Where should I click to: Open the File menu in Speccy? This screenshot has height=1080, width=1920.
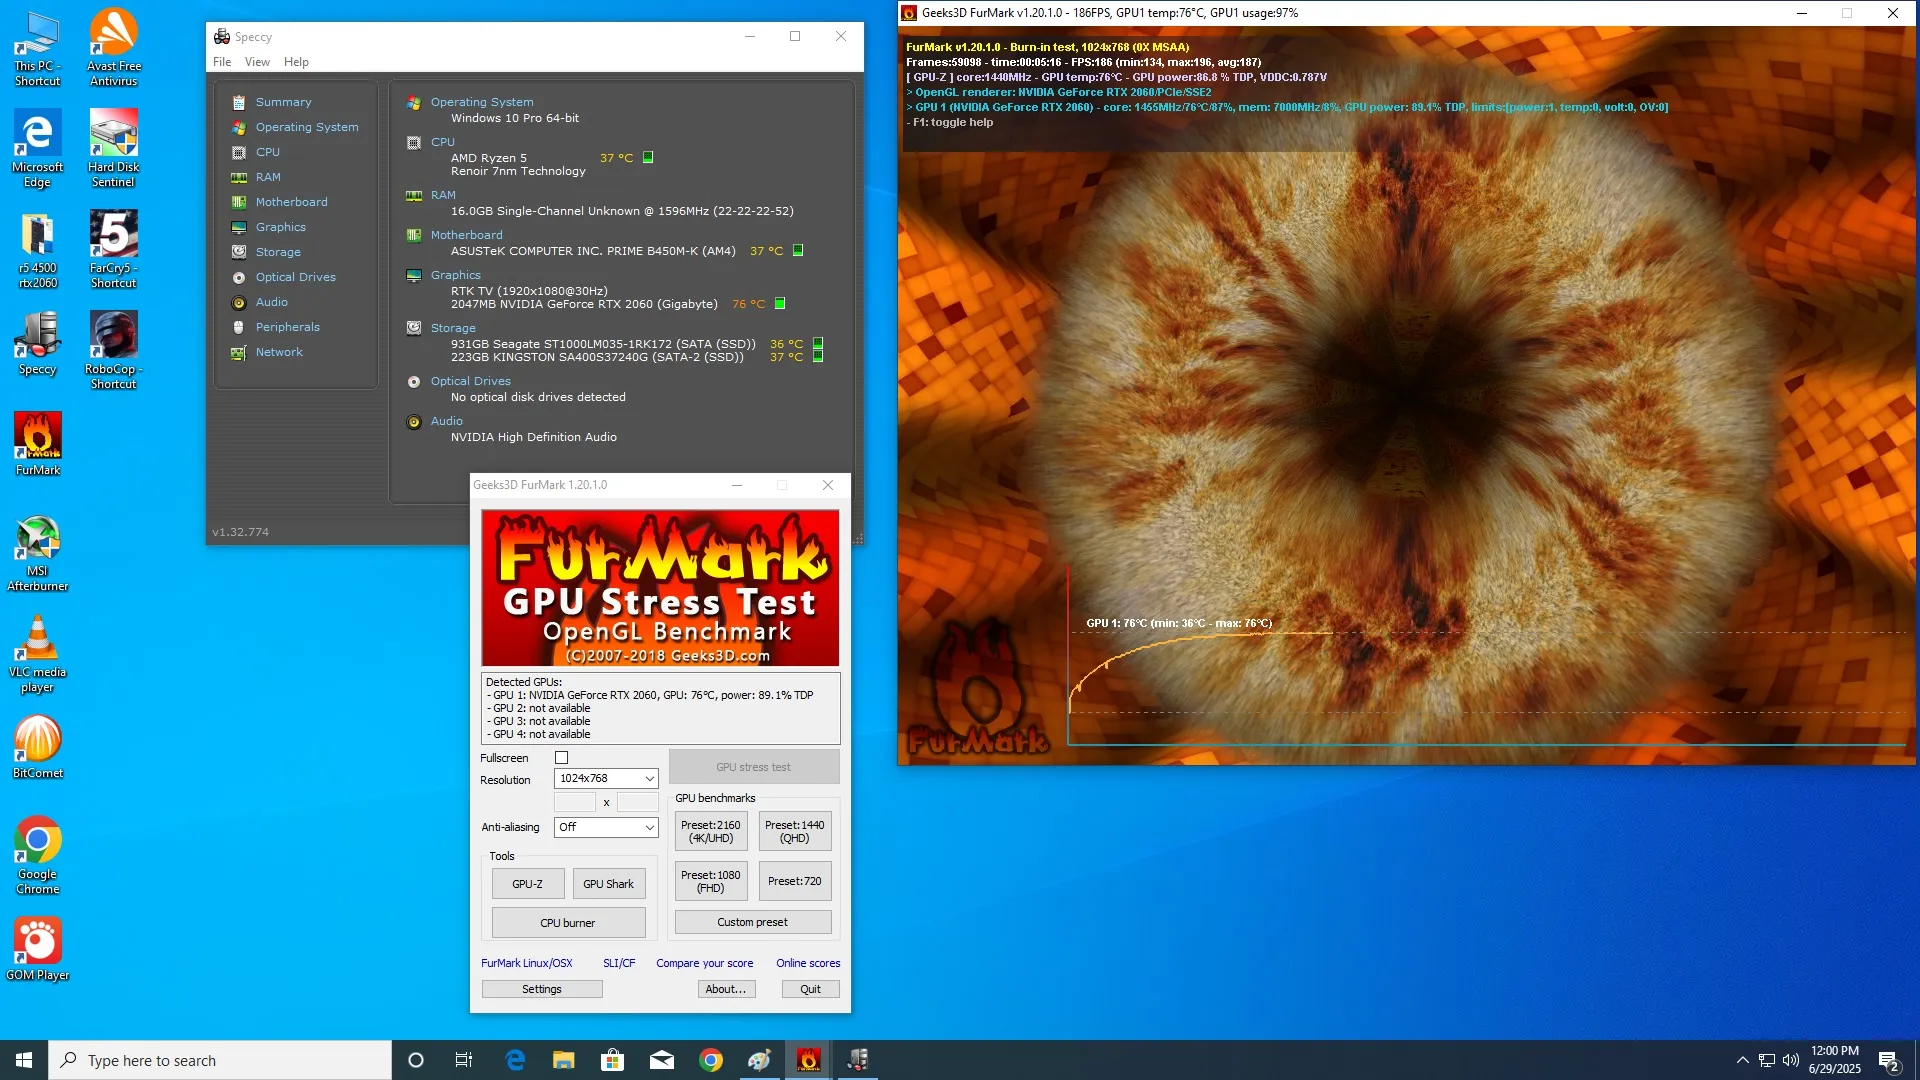point(222,62)
